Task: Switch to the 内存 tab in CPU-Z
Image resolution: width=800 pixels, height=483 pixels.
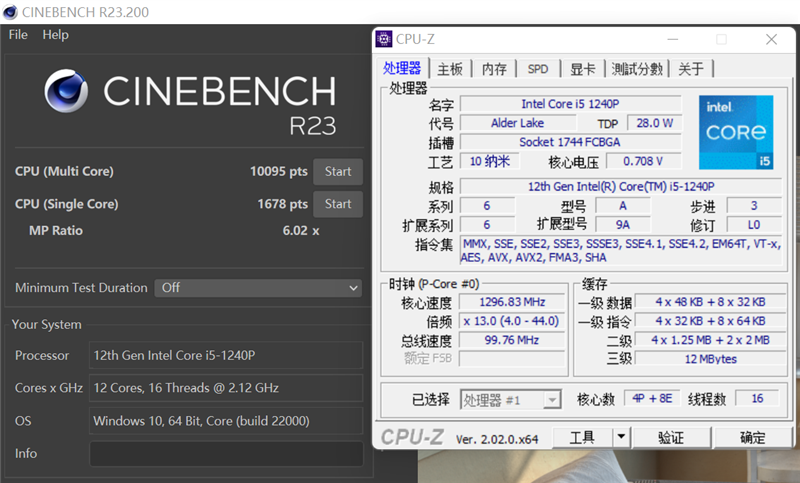Action: 494,69
